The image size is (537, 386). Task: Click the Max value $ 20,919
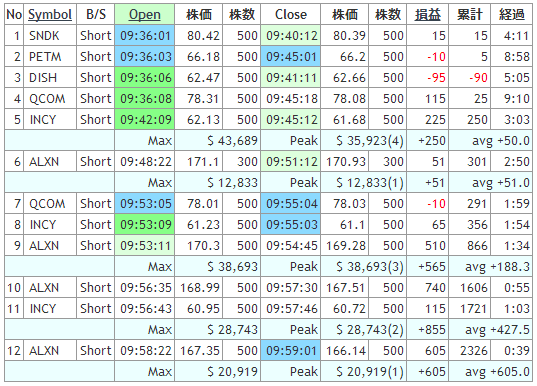(218, 372)
